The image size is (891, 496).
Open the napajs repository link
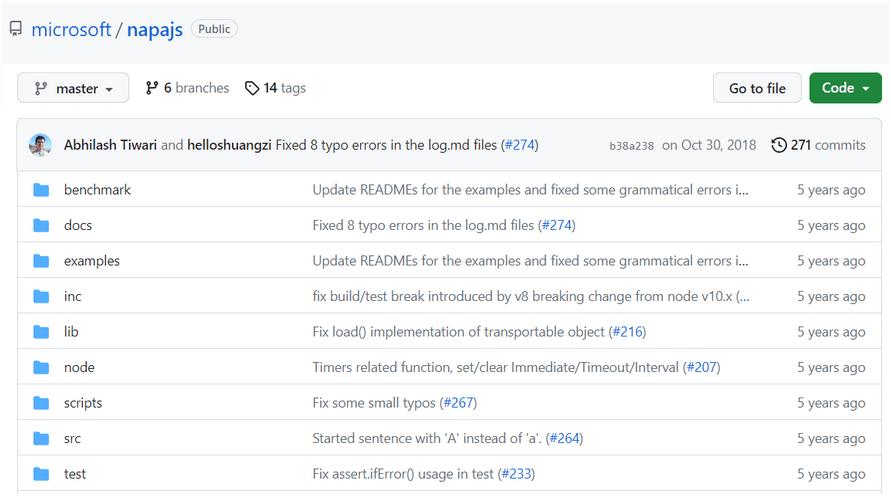(155, 30)
